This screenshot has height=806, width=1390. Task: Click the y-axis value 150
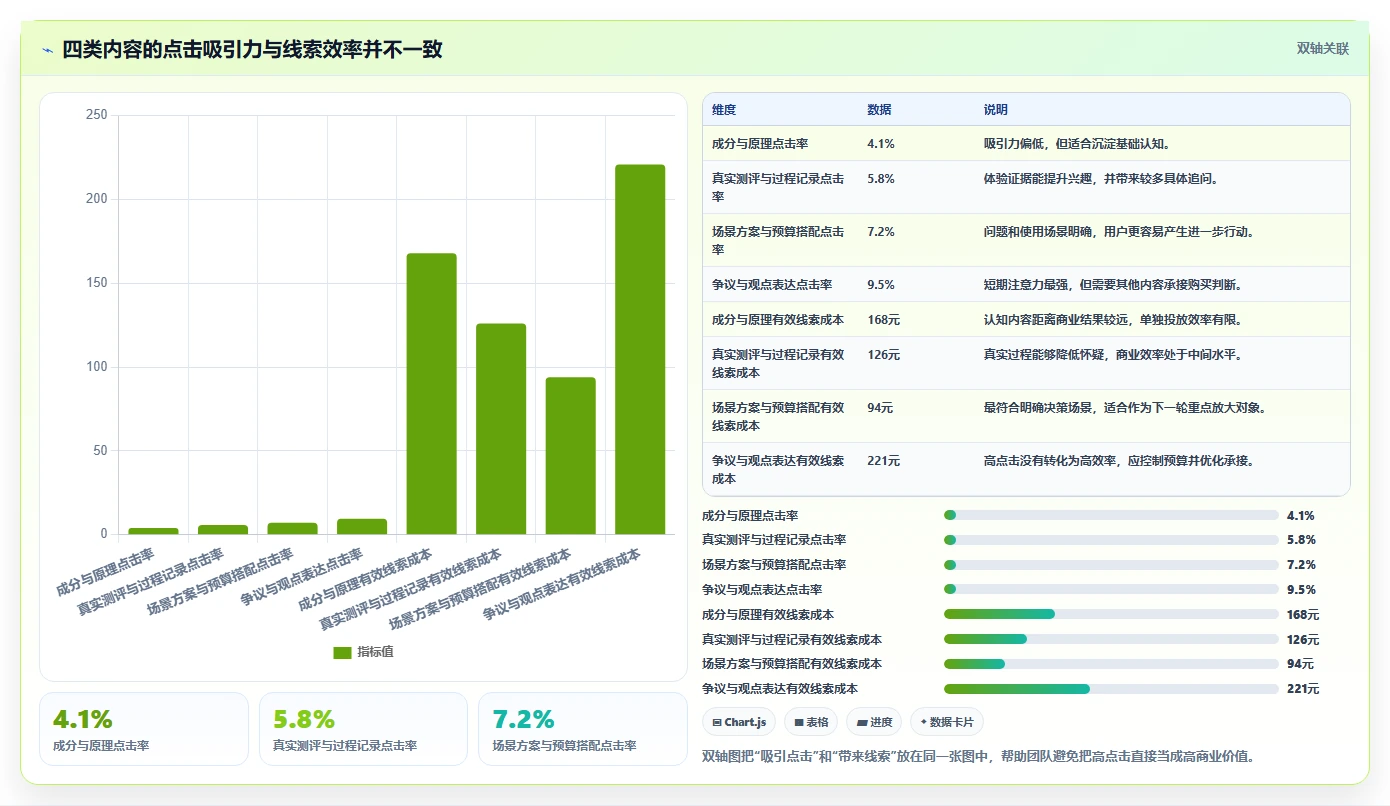tap(97, 283)
